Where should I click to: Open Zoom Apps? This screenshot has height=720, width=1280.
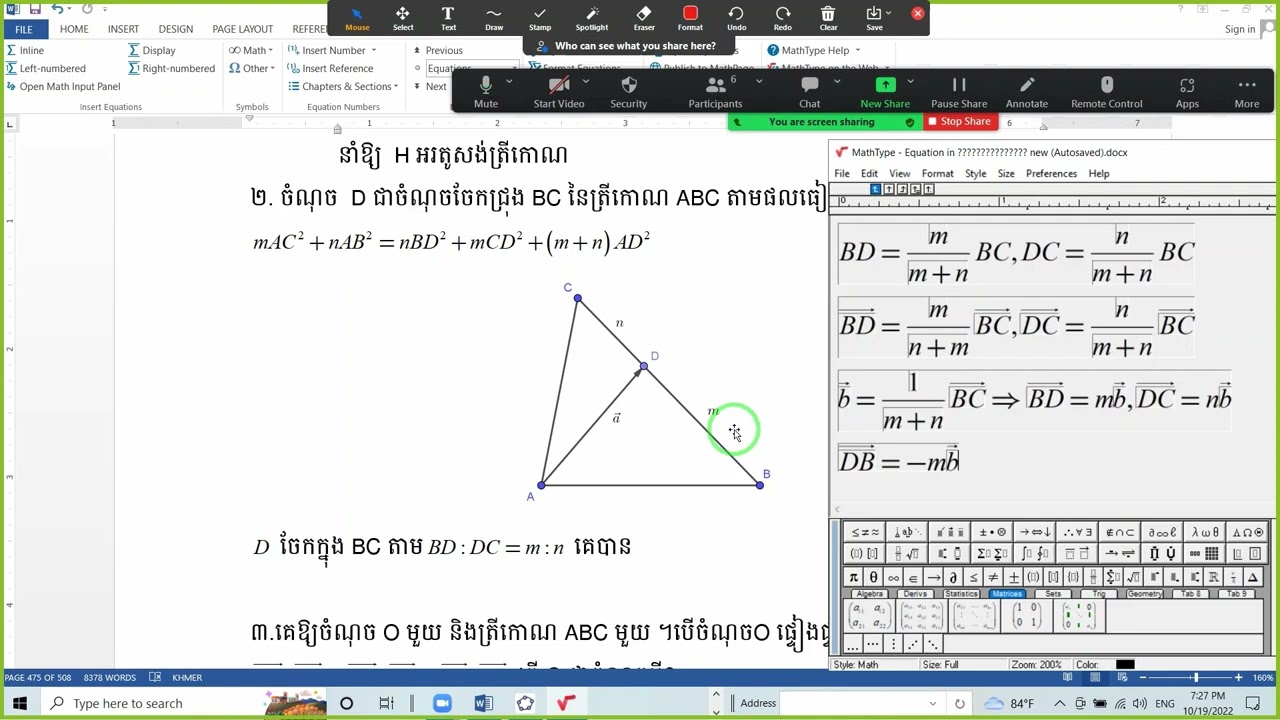pyautogui.click(x=1187, y=92)
